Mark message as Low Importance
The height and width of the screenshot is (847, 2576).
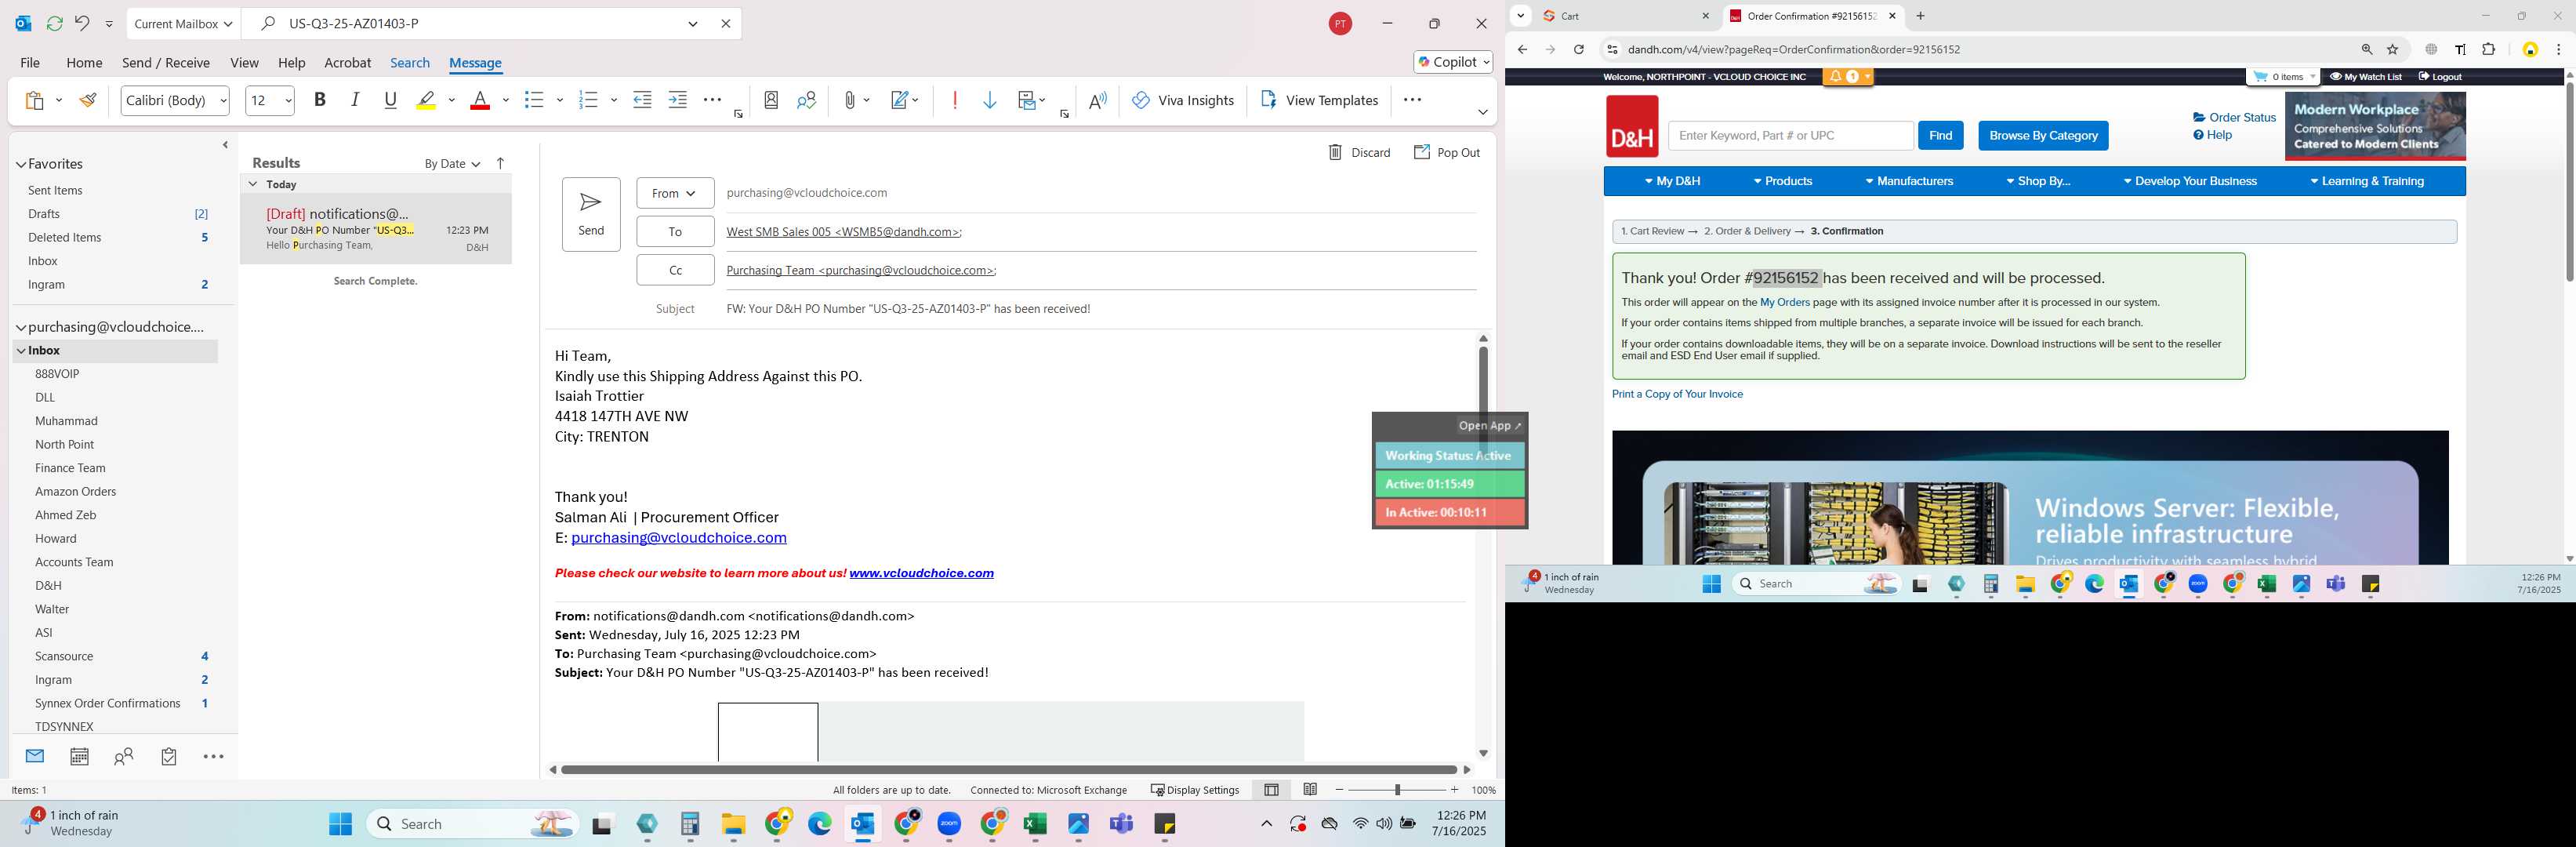(990, 100)
